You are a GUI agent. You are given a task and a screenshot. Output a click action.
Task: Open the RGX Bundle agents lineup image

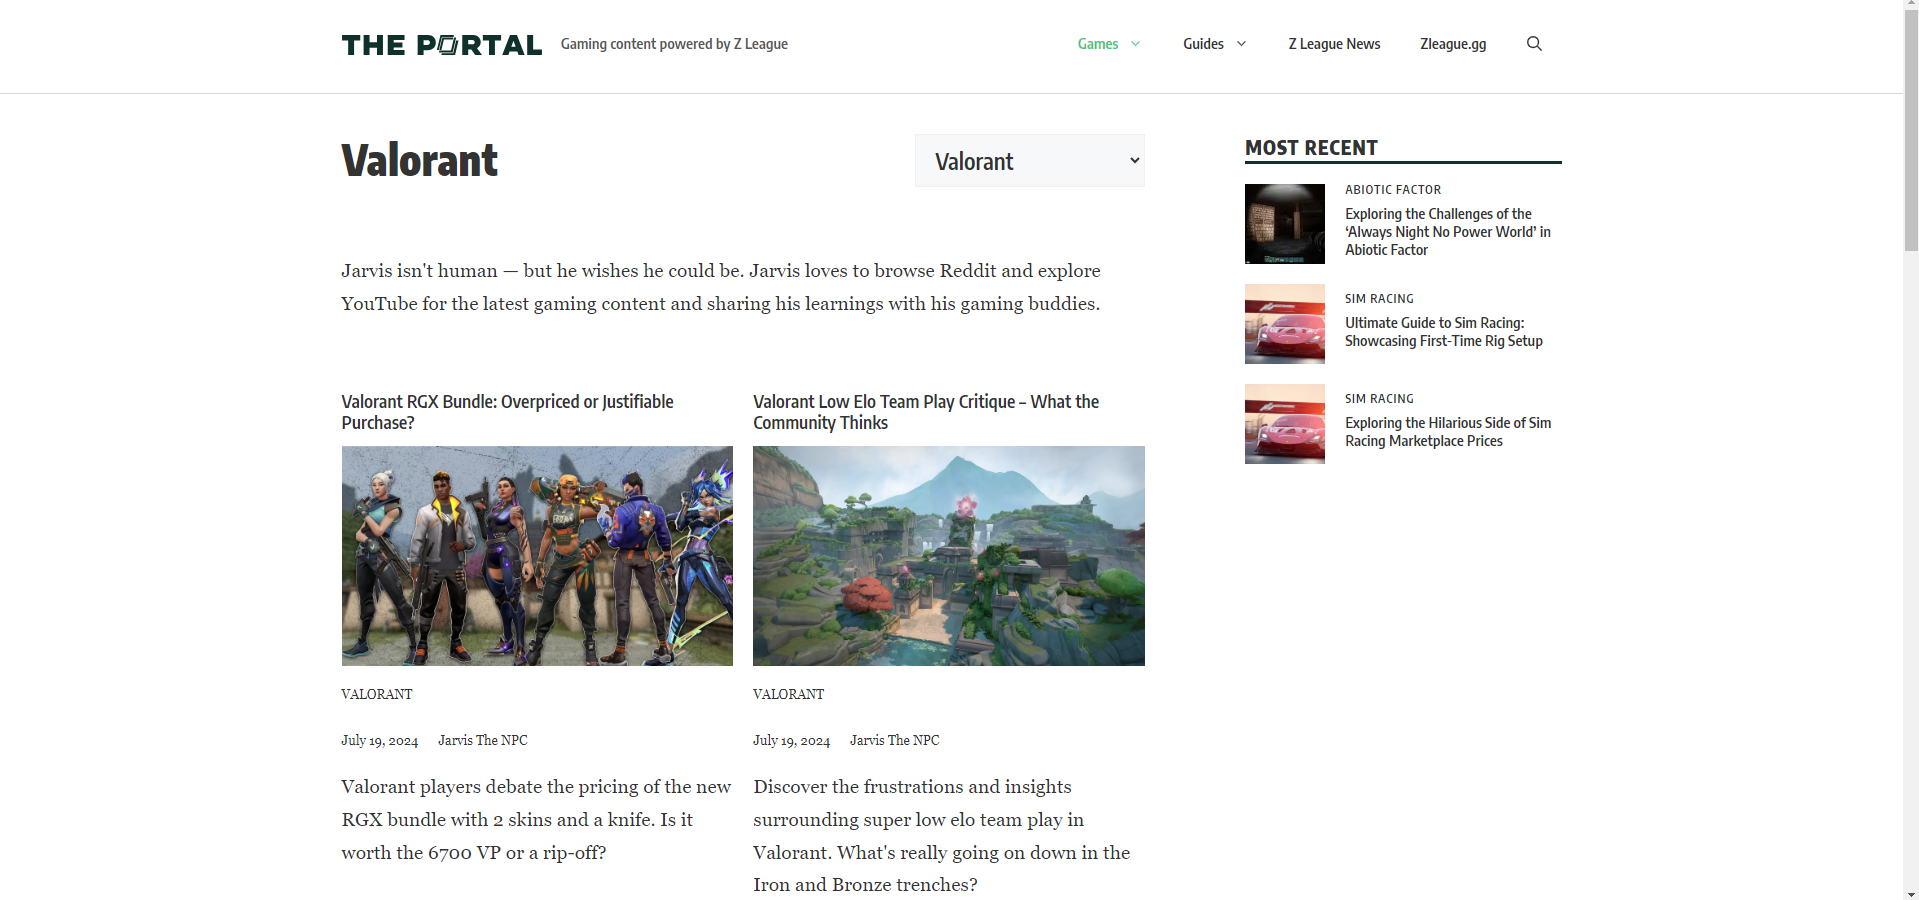coord(537,556)
